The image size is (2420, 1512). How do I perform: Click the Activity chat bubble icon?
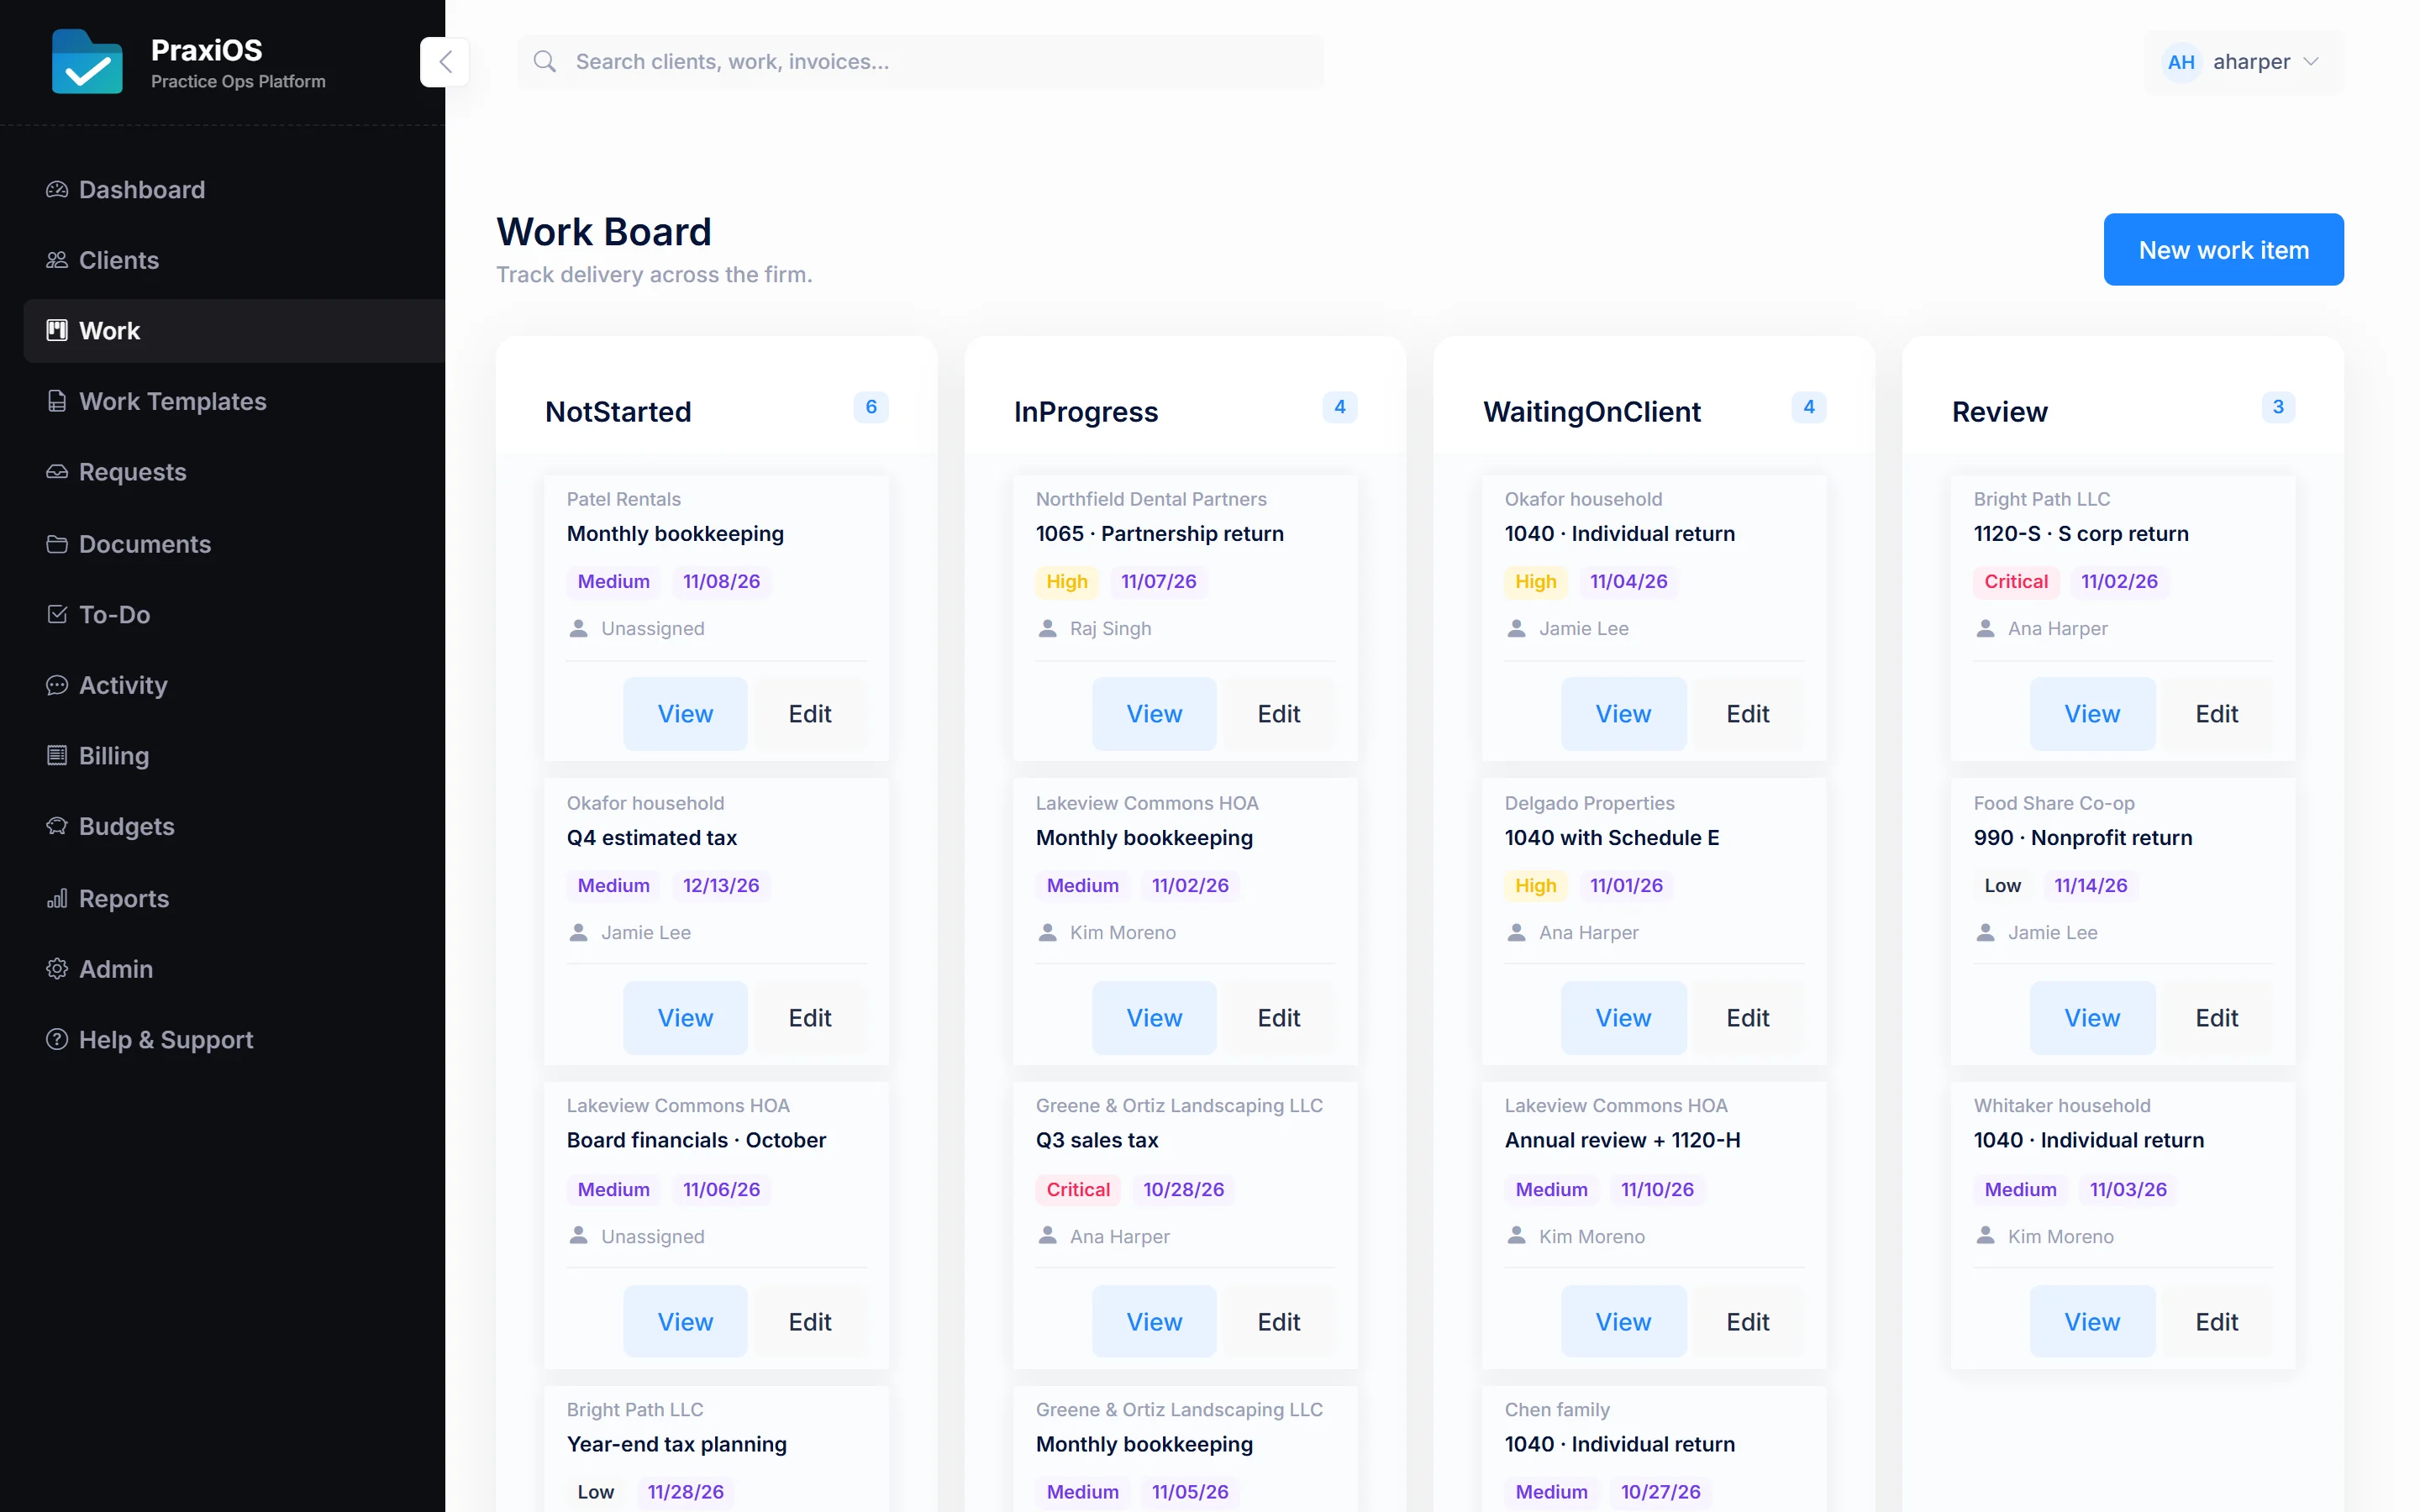(x=57, y=685)
